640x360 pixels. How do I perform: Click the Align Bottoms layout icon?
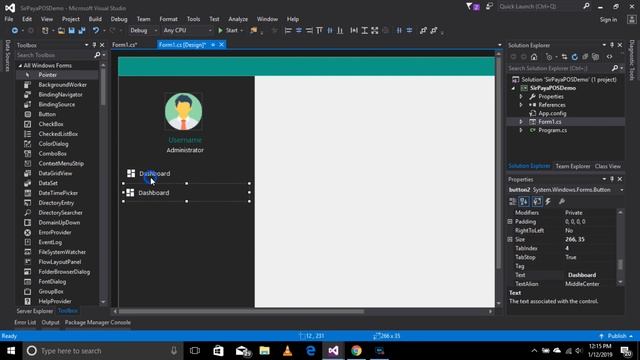click(x=340, y=31)
